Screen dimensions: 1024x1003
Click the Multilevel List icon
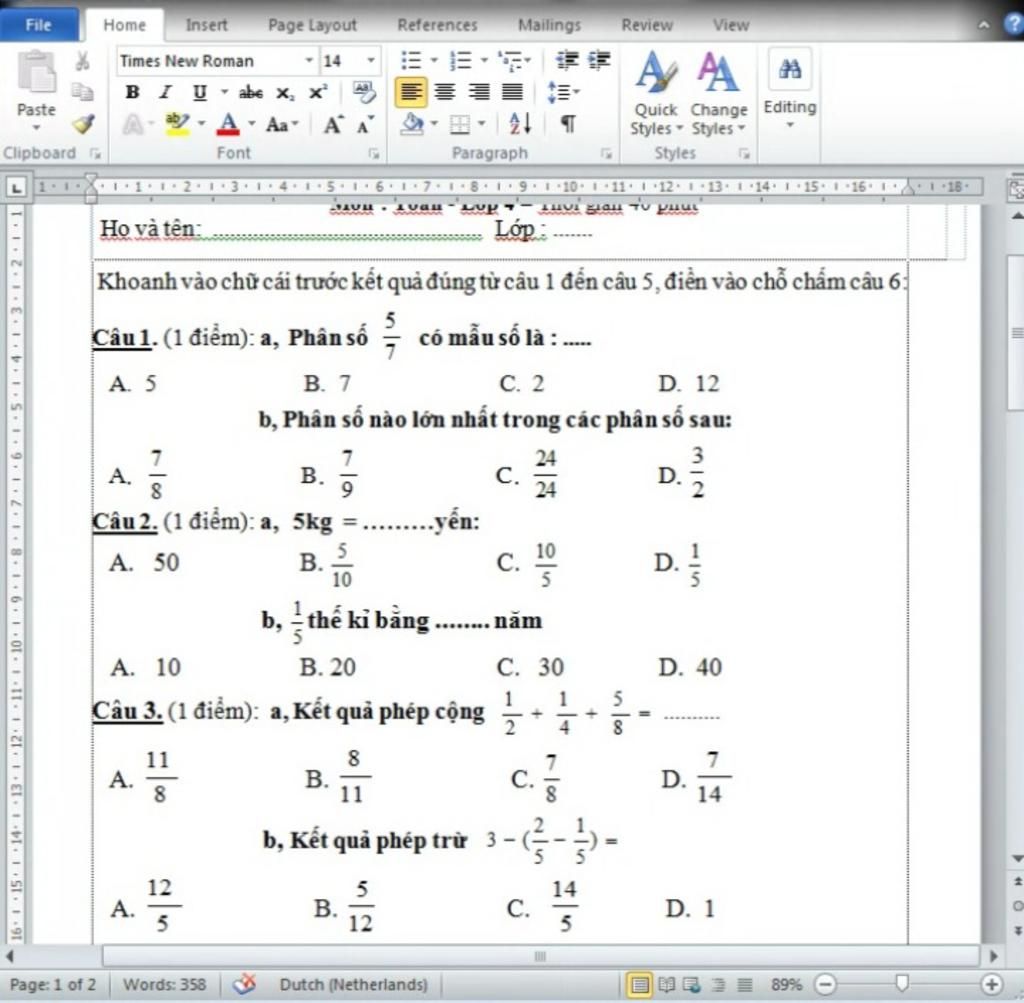(509, 61)
